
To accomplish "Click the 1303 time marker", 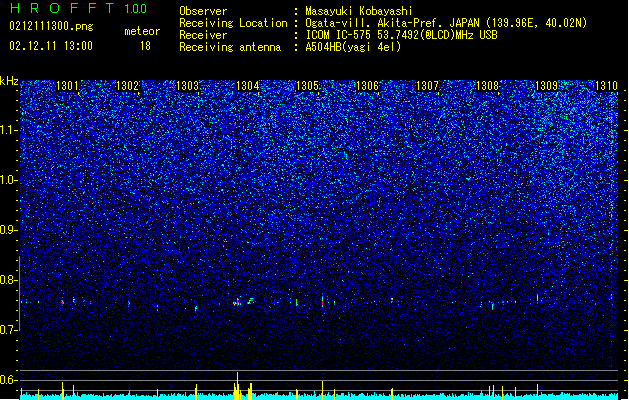I will [187, 86].
